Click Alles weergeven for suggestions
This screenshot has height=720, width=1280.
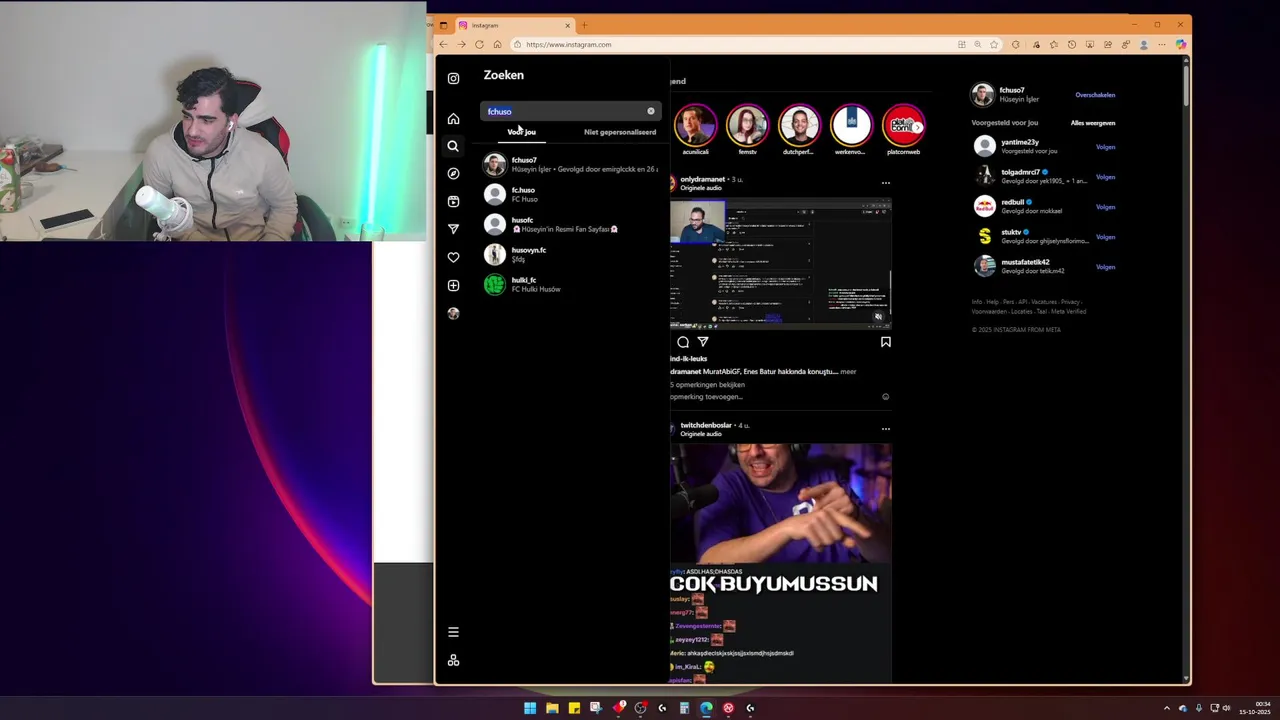(x=1093, y=123)
